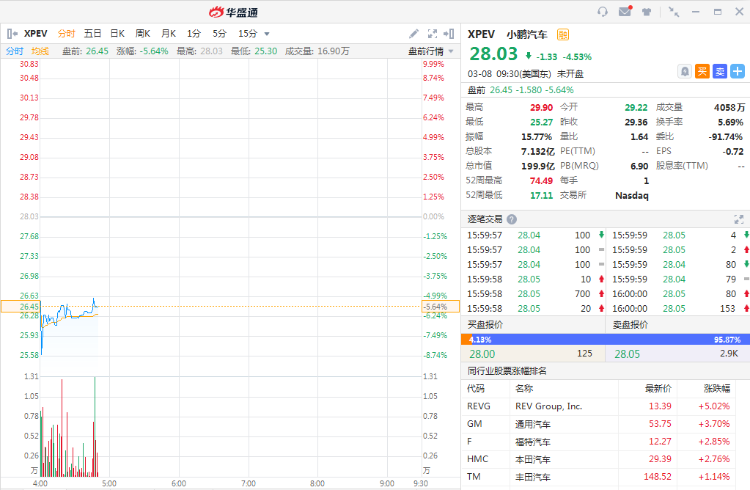Select the pencil drawing tool
The height and width of the screenshot is (490, 750).
tap(415, 33)
